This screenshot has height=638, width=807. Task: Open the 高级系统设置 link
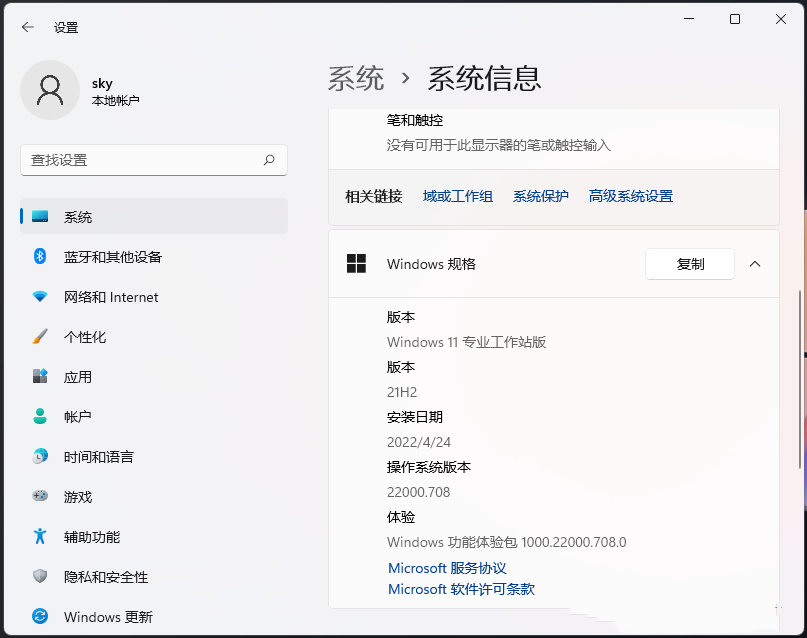(630, 196)
